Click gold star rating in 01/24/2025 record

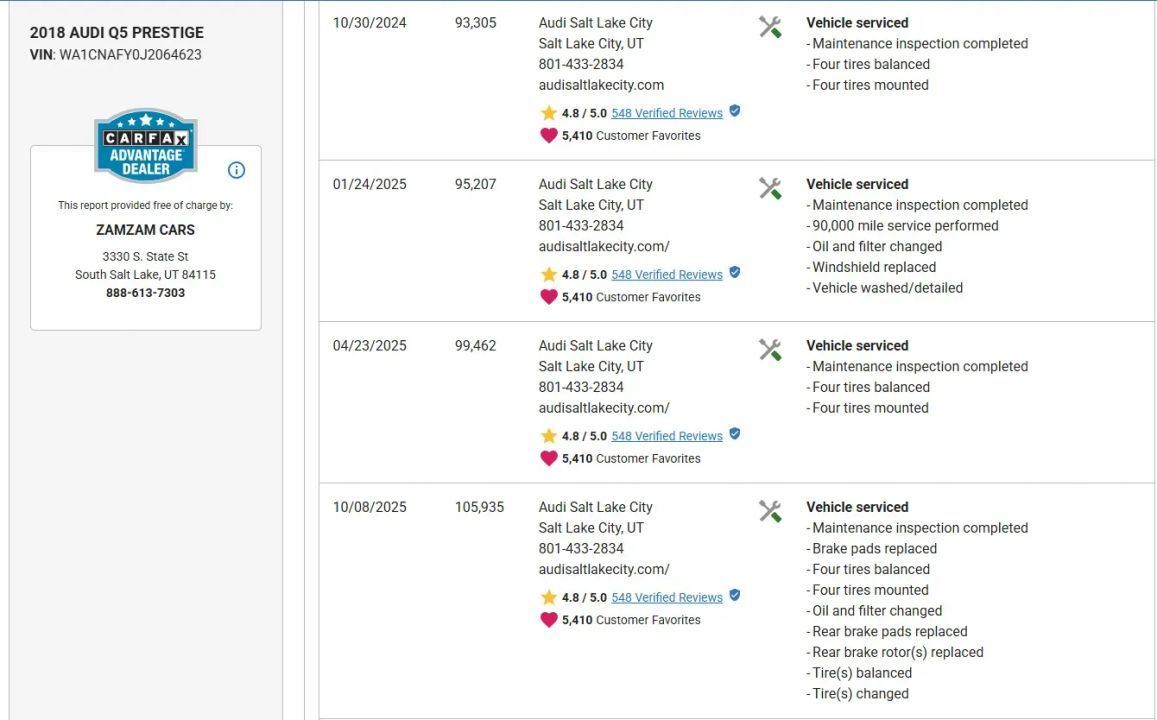[548, 274]
